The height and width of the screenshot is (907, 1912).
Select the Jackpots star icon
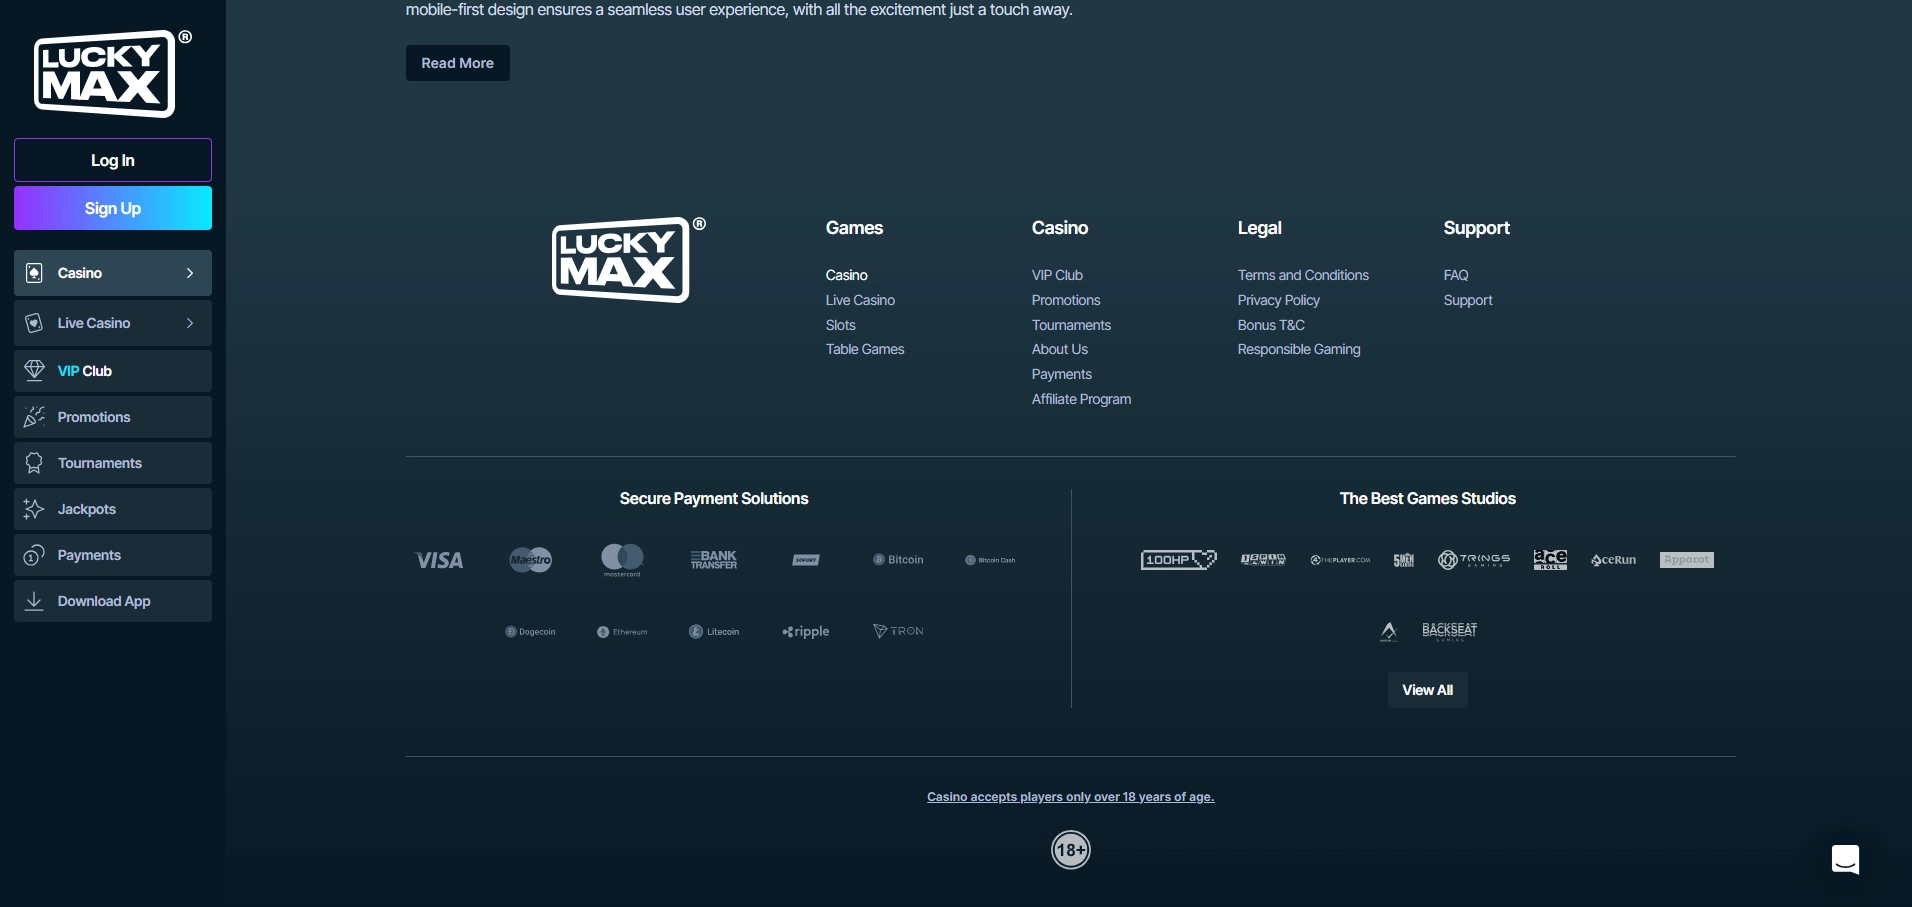35,508
